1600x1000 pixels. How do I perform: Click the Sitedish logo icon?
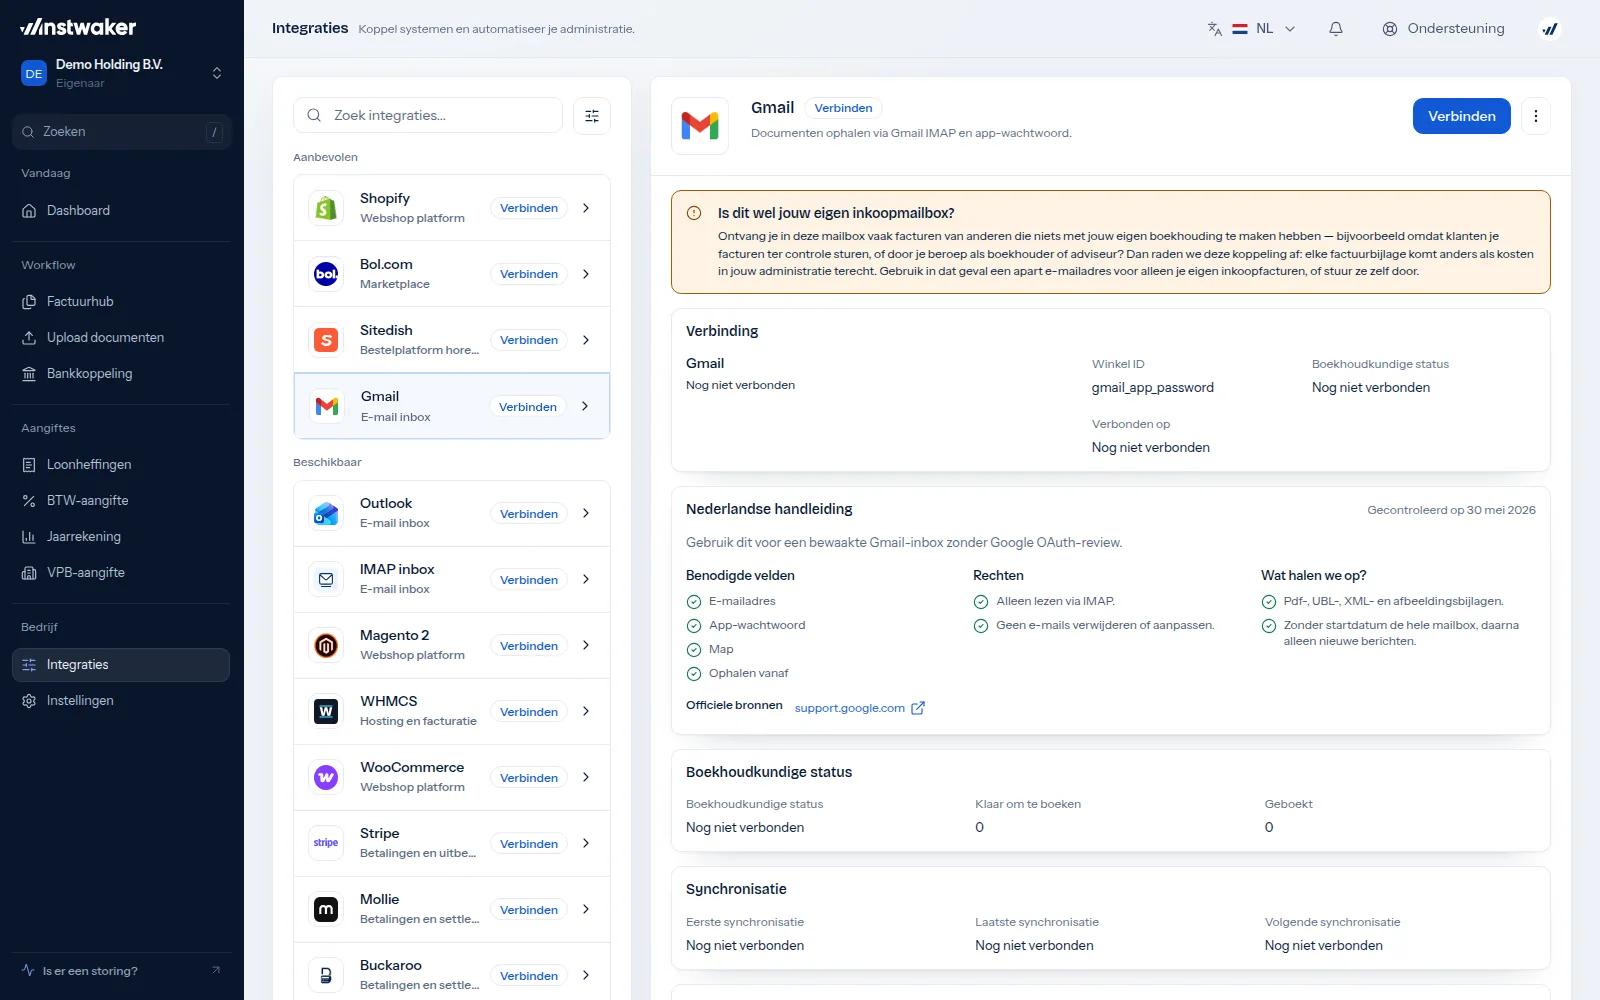tap(326, 340)
